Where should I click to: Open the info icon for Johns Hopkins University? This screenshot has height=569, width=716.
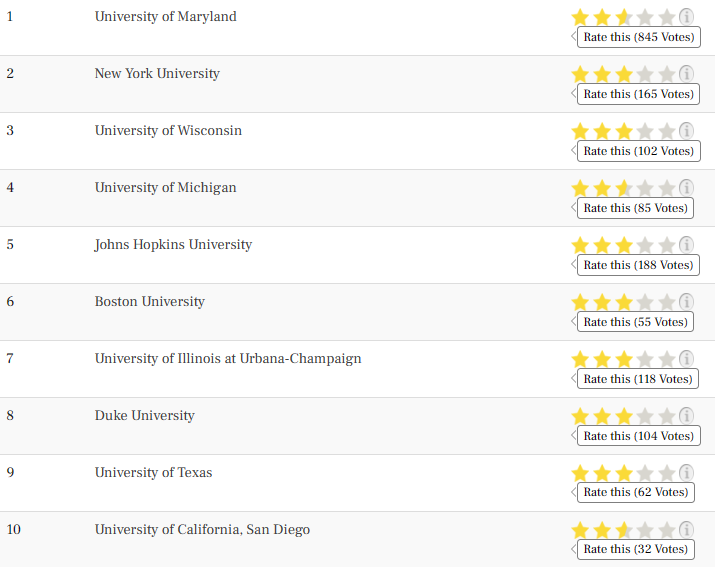tap(686, 245)
